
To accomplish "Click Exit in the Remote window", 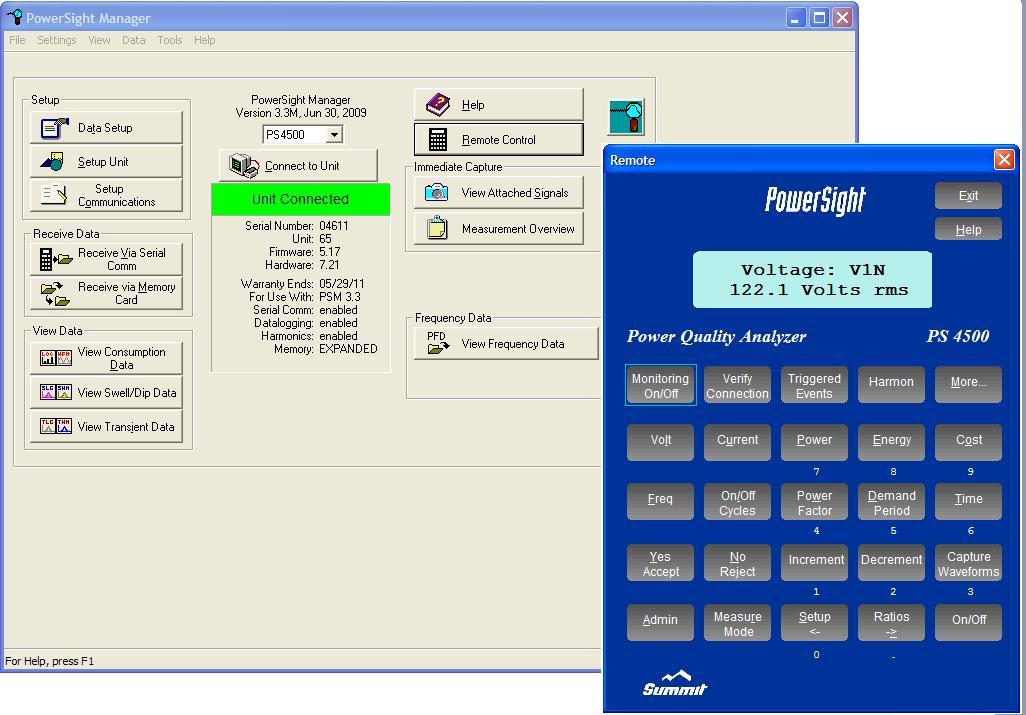I will [x=968, y=196].
